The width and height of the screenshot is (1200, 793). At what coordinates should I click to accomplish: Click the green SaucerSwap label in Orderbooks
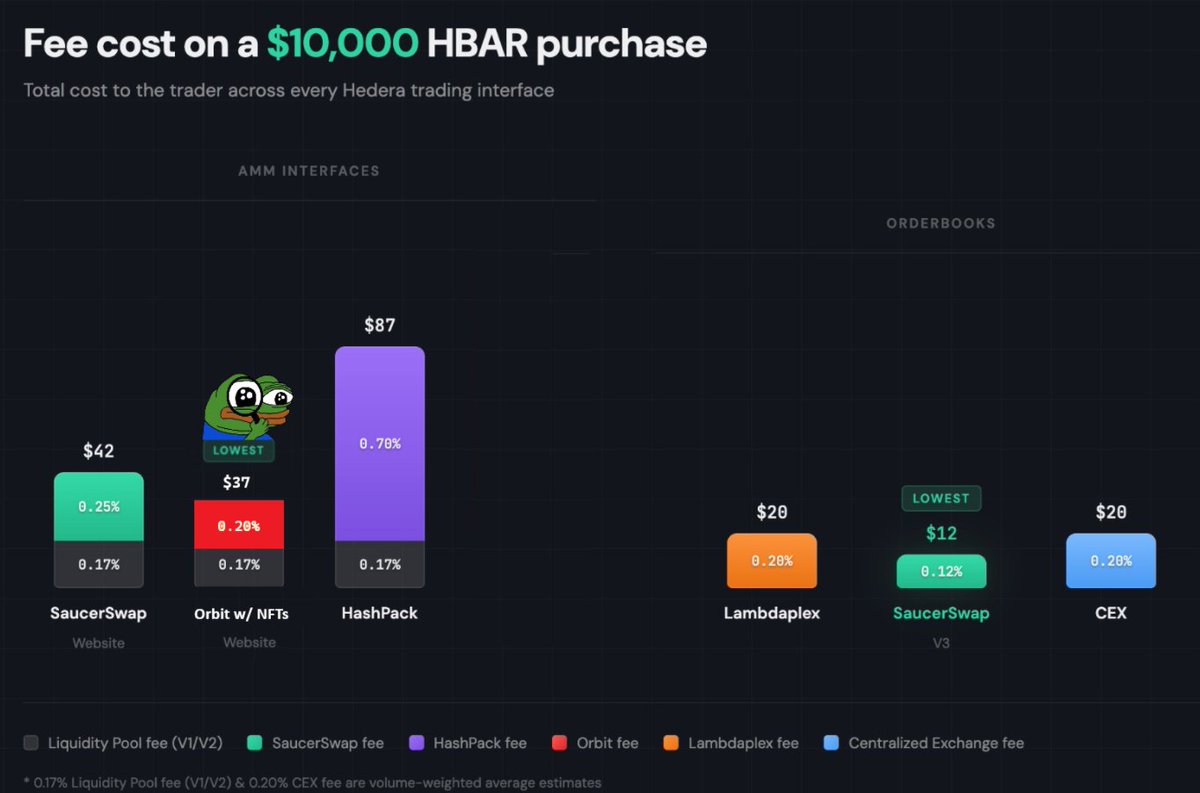(x=941, y=613)
